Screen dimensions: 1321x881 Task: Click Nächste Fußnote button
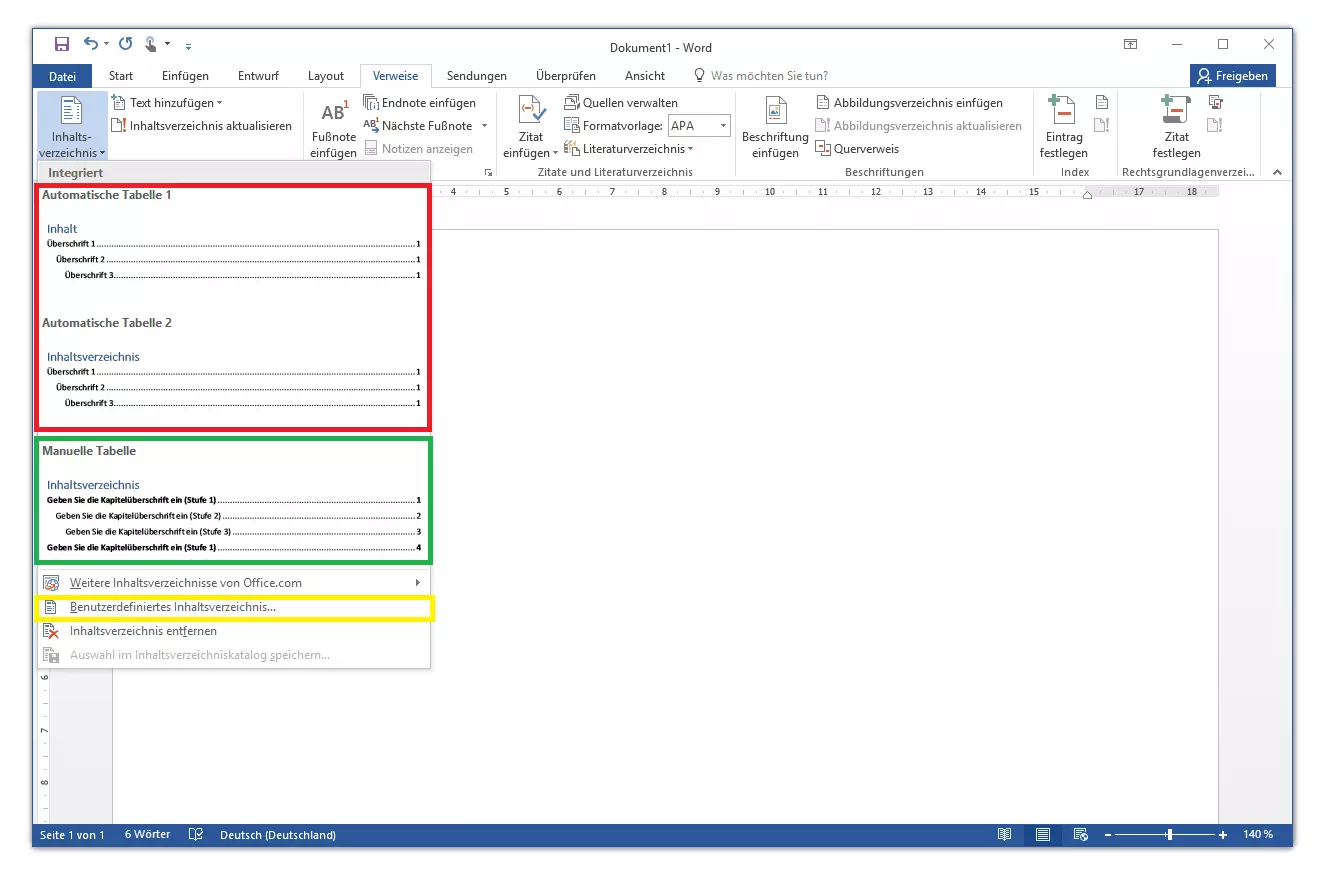(x=418, y=126)
